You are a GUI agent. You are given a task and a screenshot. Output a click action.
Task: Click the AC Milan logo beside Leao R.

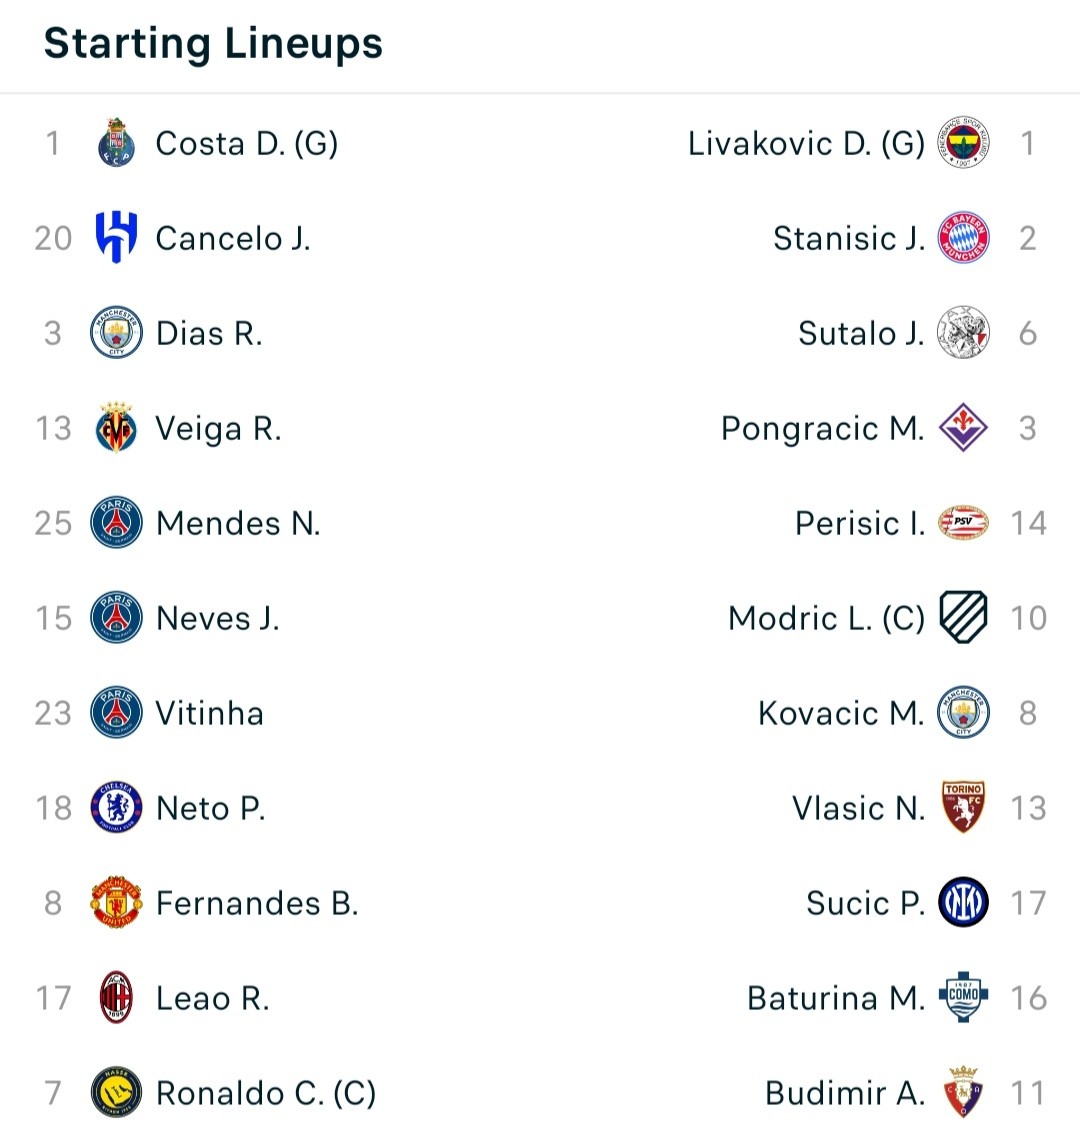[x=116, y=998]
